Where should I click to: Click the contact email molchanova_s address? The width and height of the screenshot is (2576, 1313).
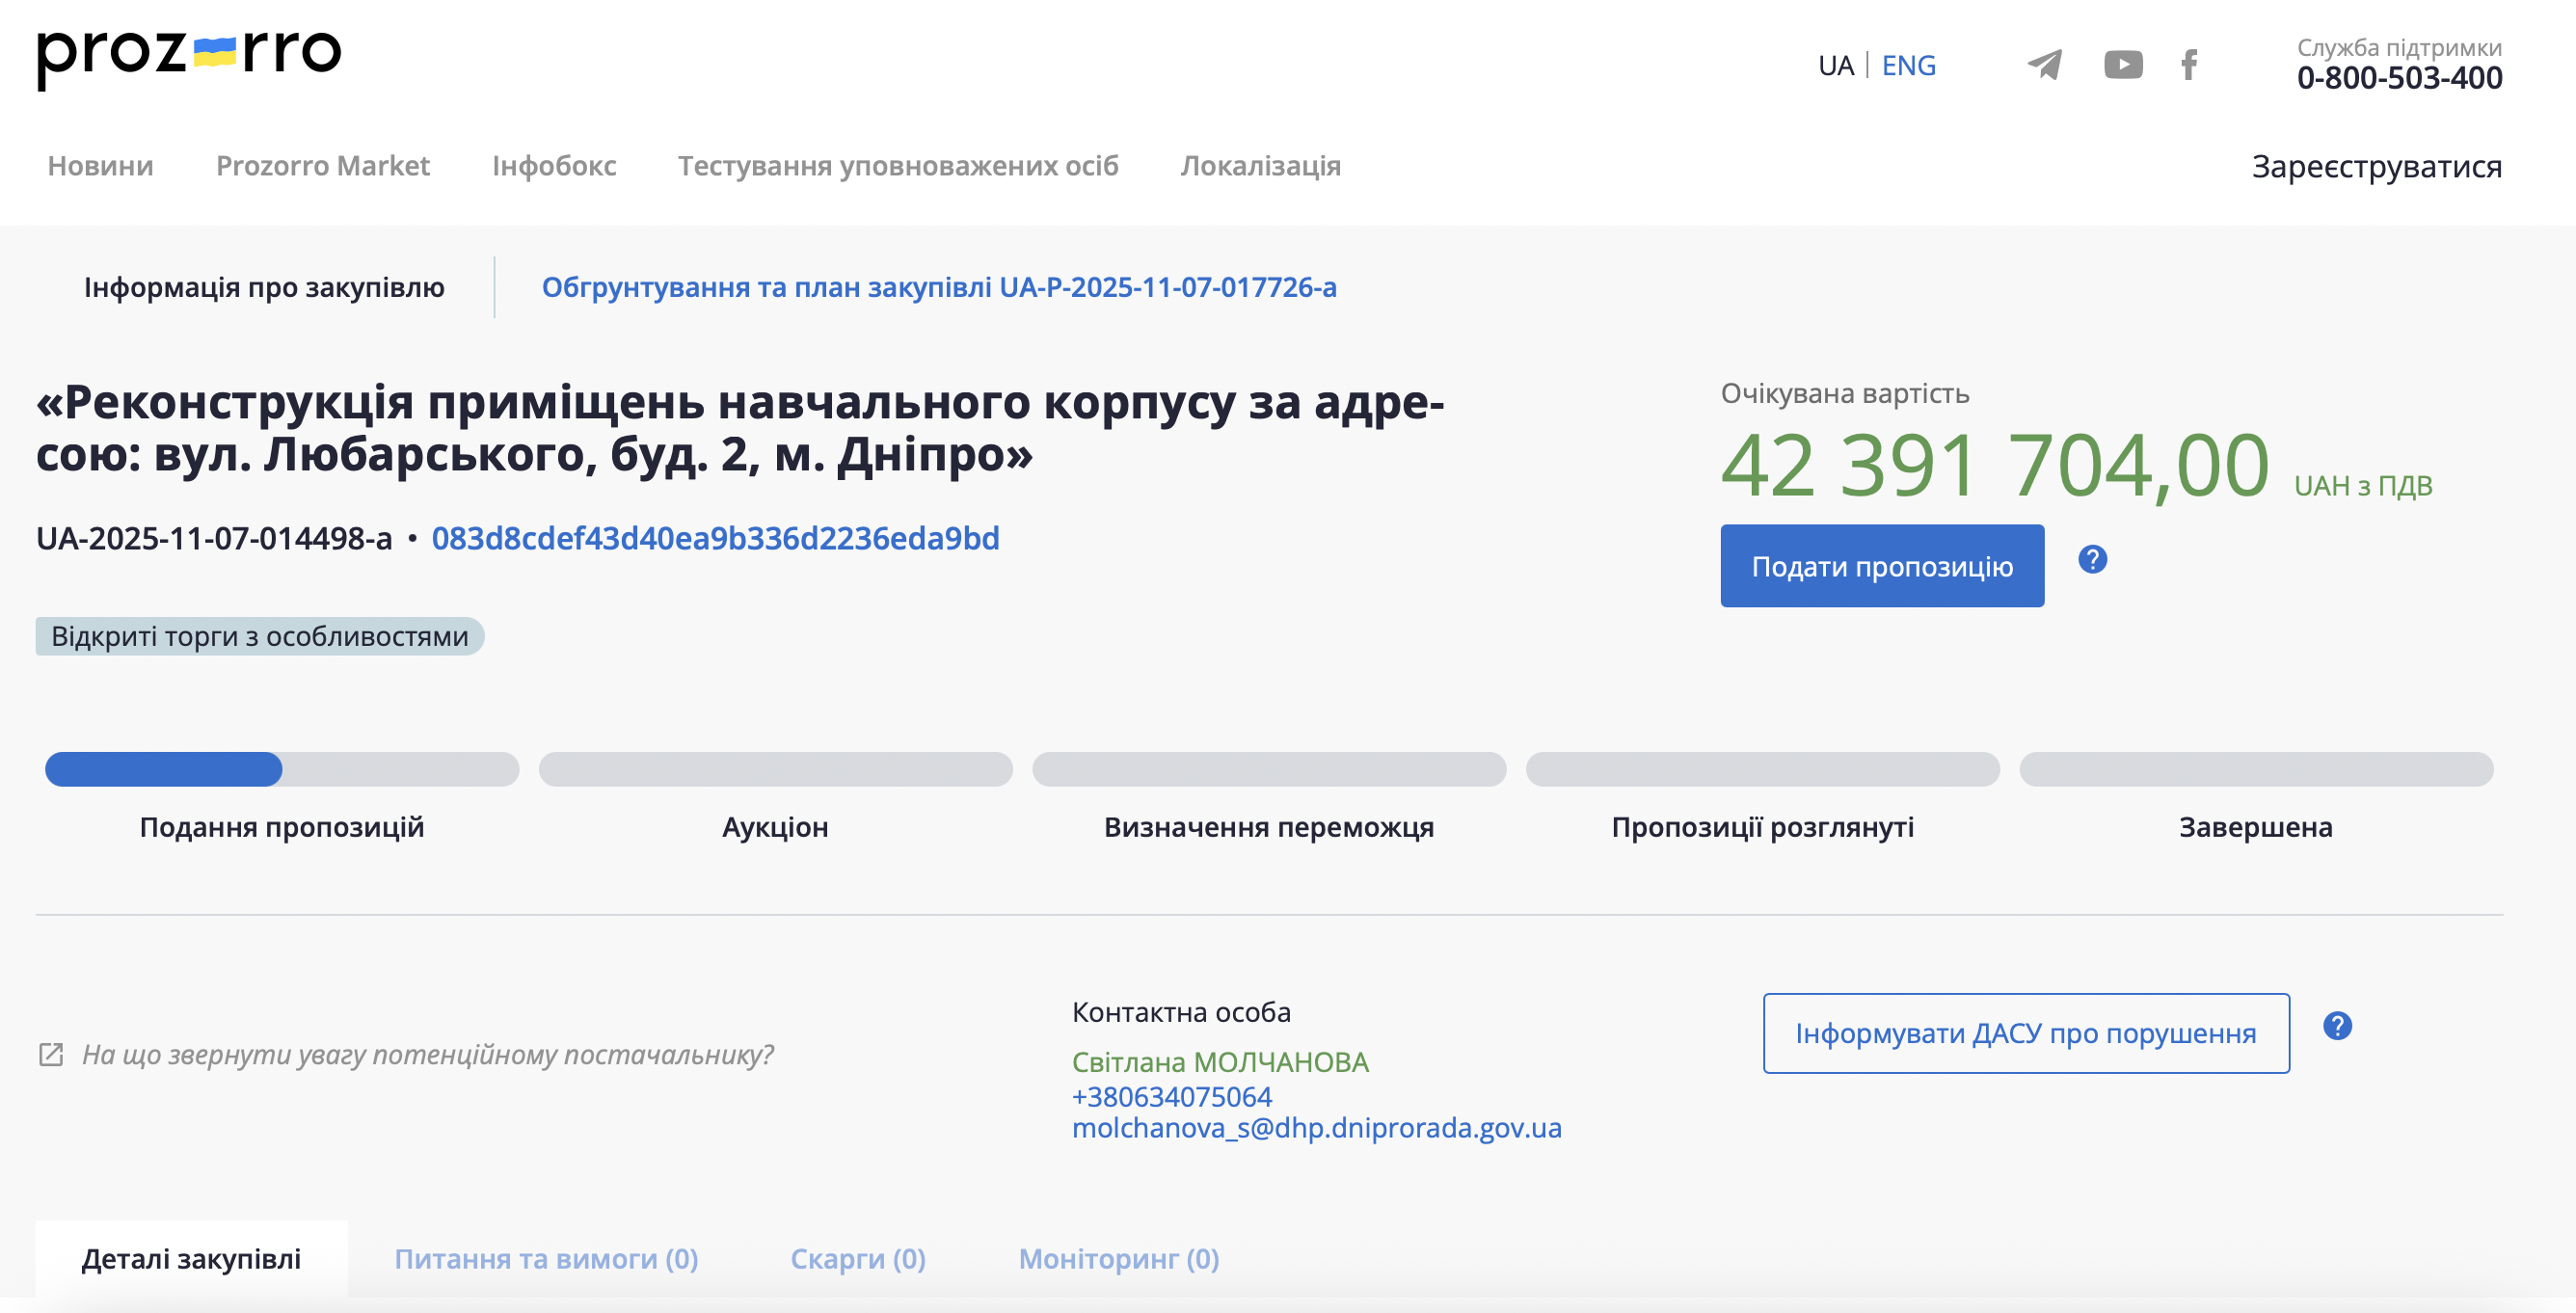[1316, 1128]
